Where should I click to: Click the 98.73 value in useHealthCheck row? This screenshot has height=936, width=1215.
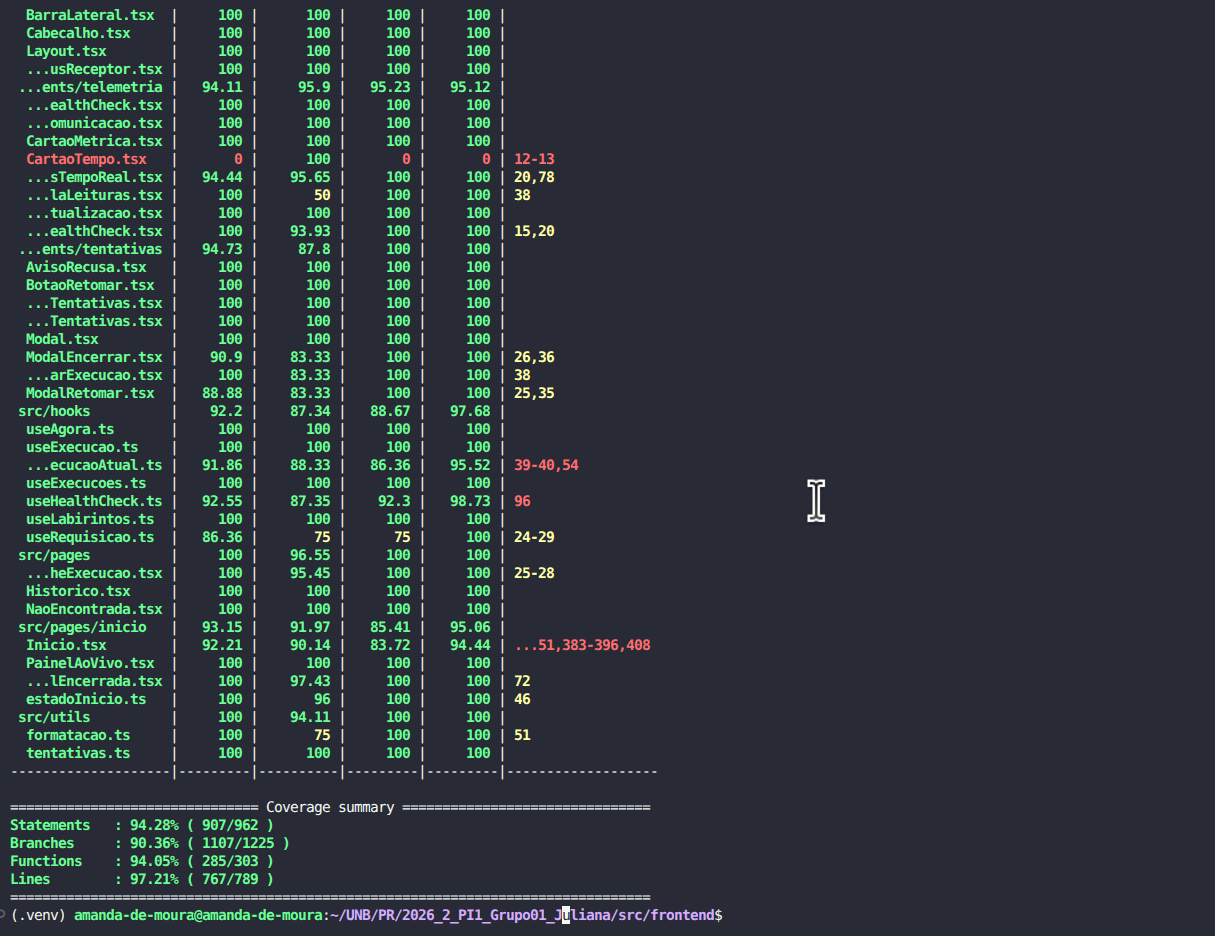click(x=470, y=501)
